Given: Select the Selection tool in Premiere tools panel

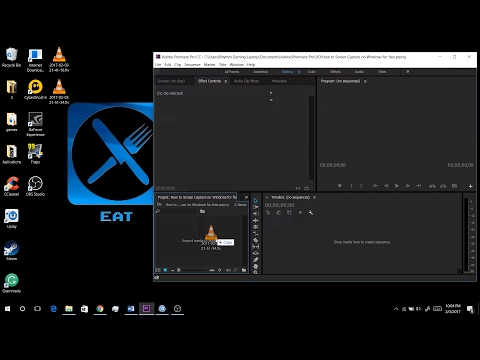Looking at the screenshot, I should point(256,201).
